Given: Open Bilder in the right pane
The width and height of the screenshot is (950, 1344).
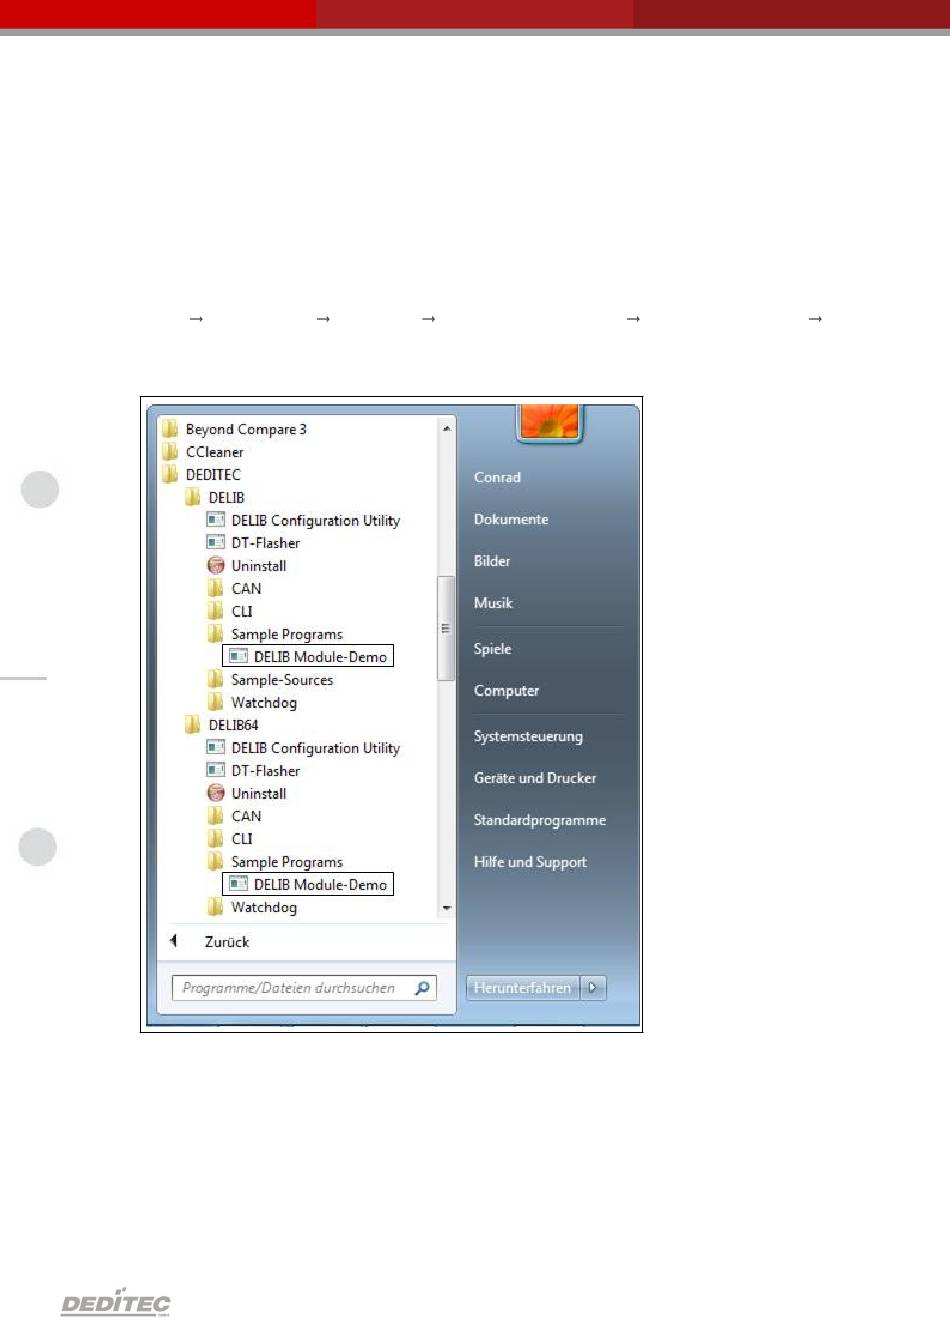Looking at the screenshot, I should [492, 561].
